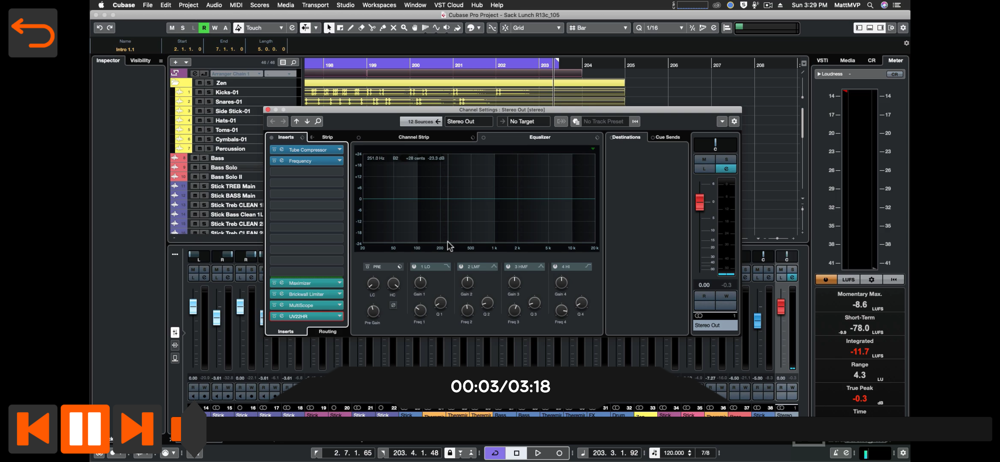
Task: Click the 12 Sources button
Action: click(x=421, y=121)
